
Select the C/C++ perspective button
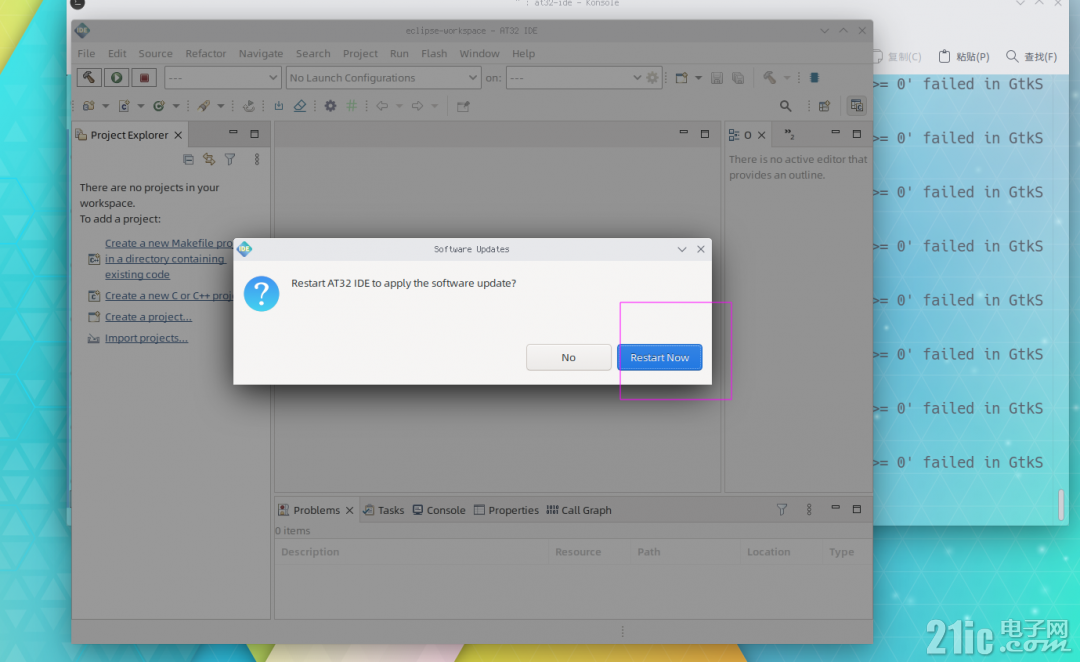pyautogui.click(x=856, y=106)
